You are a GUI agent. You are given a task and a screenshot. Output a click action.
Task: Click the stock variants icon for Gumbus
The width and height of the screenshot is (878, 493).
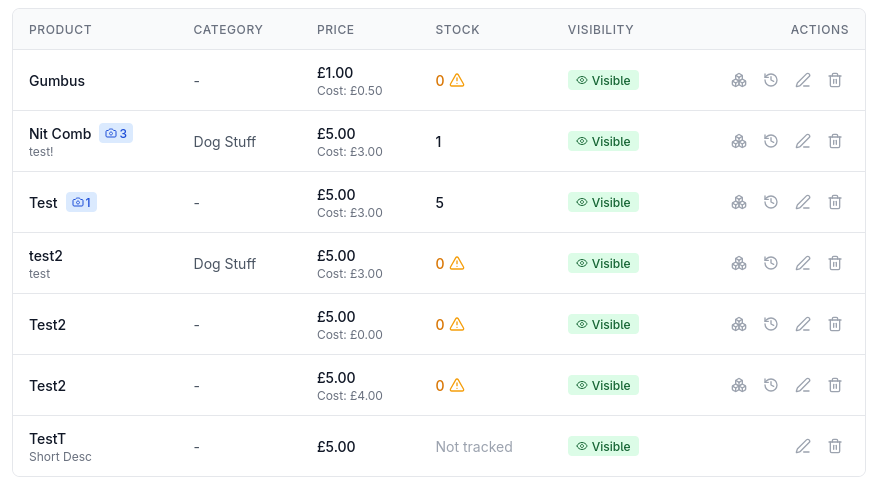(x=739, y=80)
